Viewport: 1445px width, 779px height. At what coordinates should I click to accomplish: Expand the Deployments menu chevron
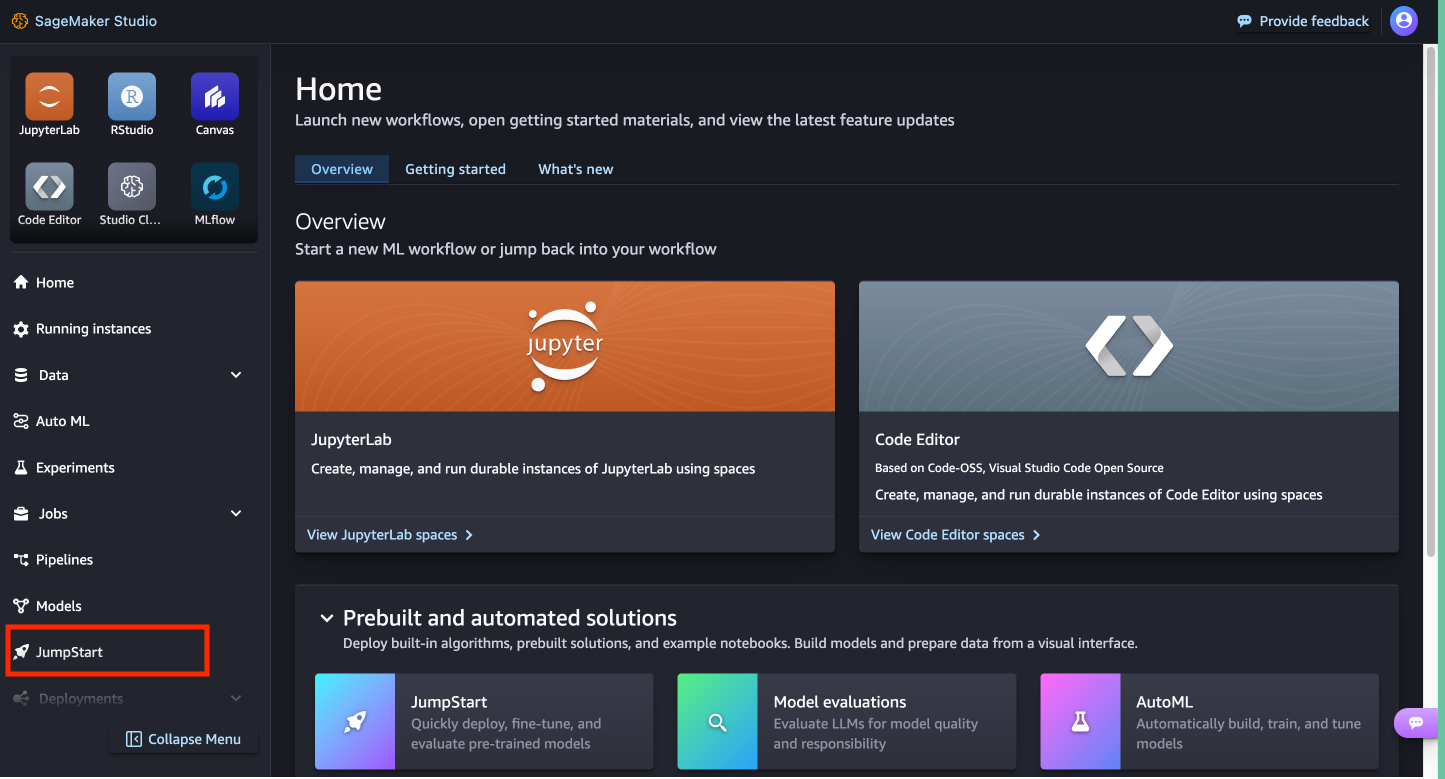pyautogui.click(x=236, y=698)
